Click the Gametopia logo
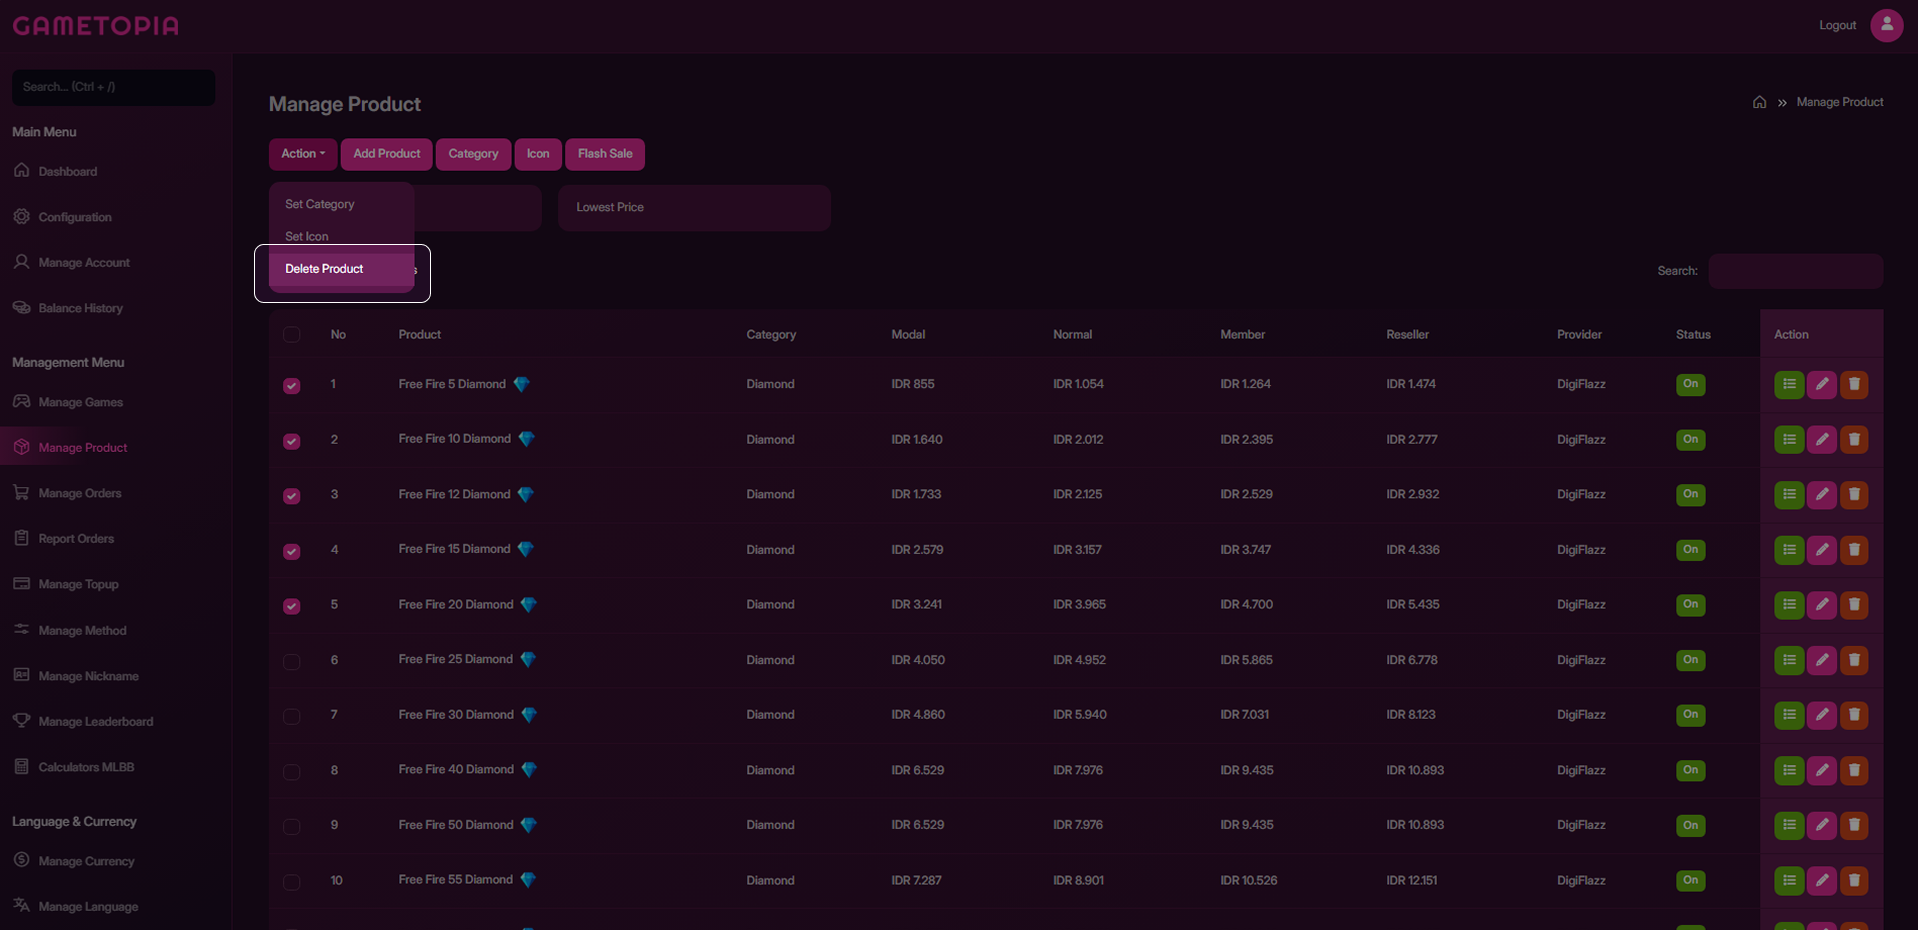Image resolution: width=1918 pixels, height=930 pixels. [x=95, y=25]
